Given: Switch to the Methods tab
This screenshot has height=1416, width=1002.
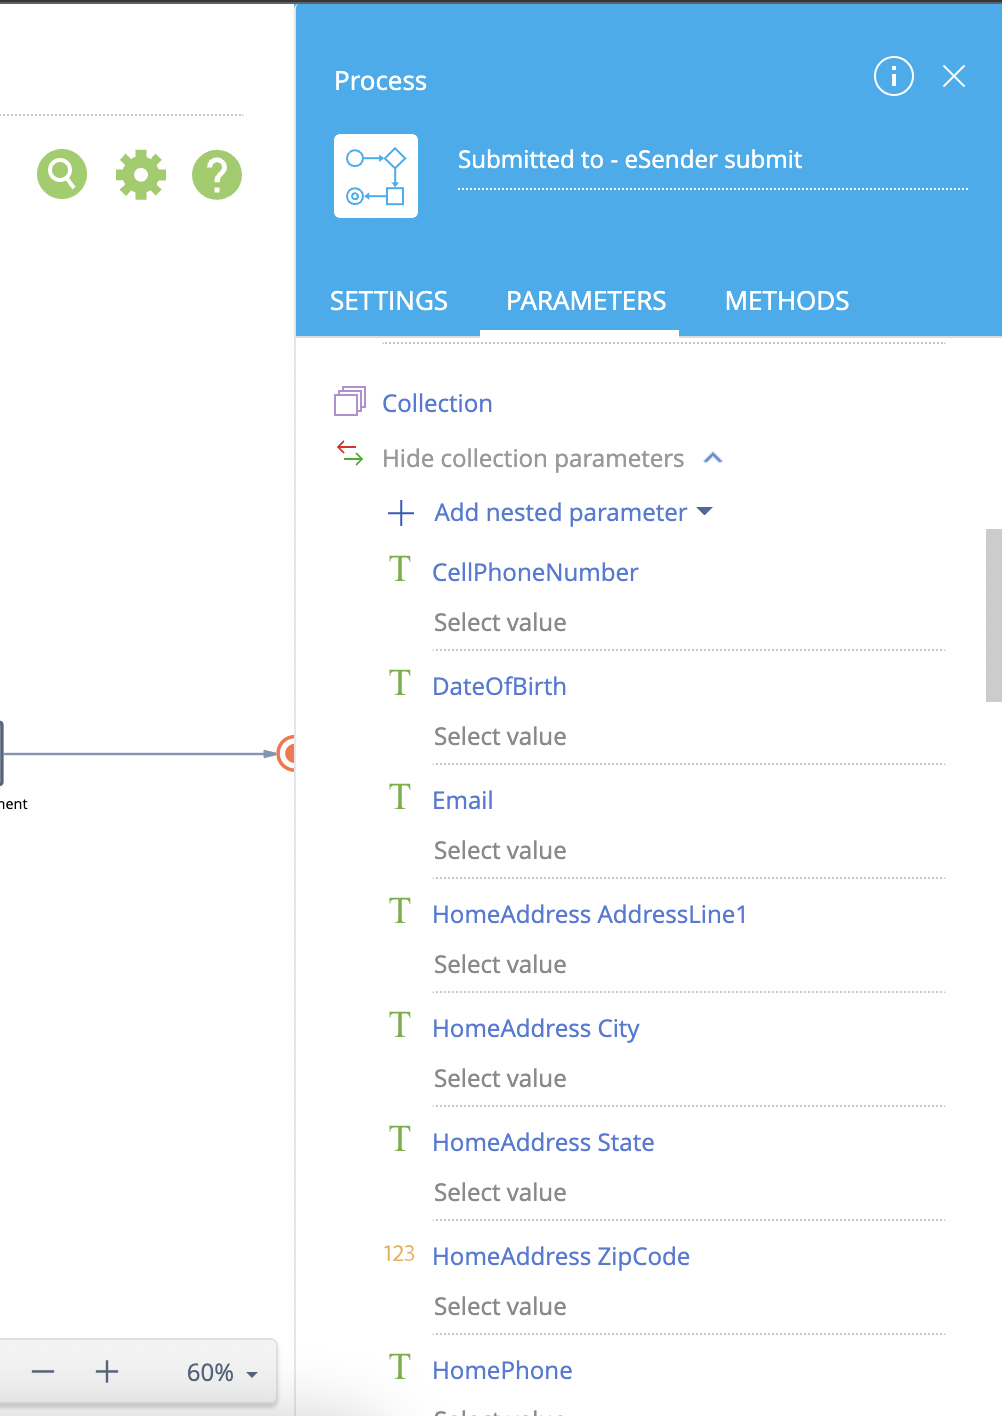Looking at the screenshot, I should pyautogui.click(x=787, y=301).
